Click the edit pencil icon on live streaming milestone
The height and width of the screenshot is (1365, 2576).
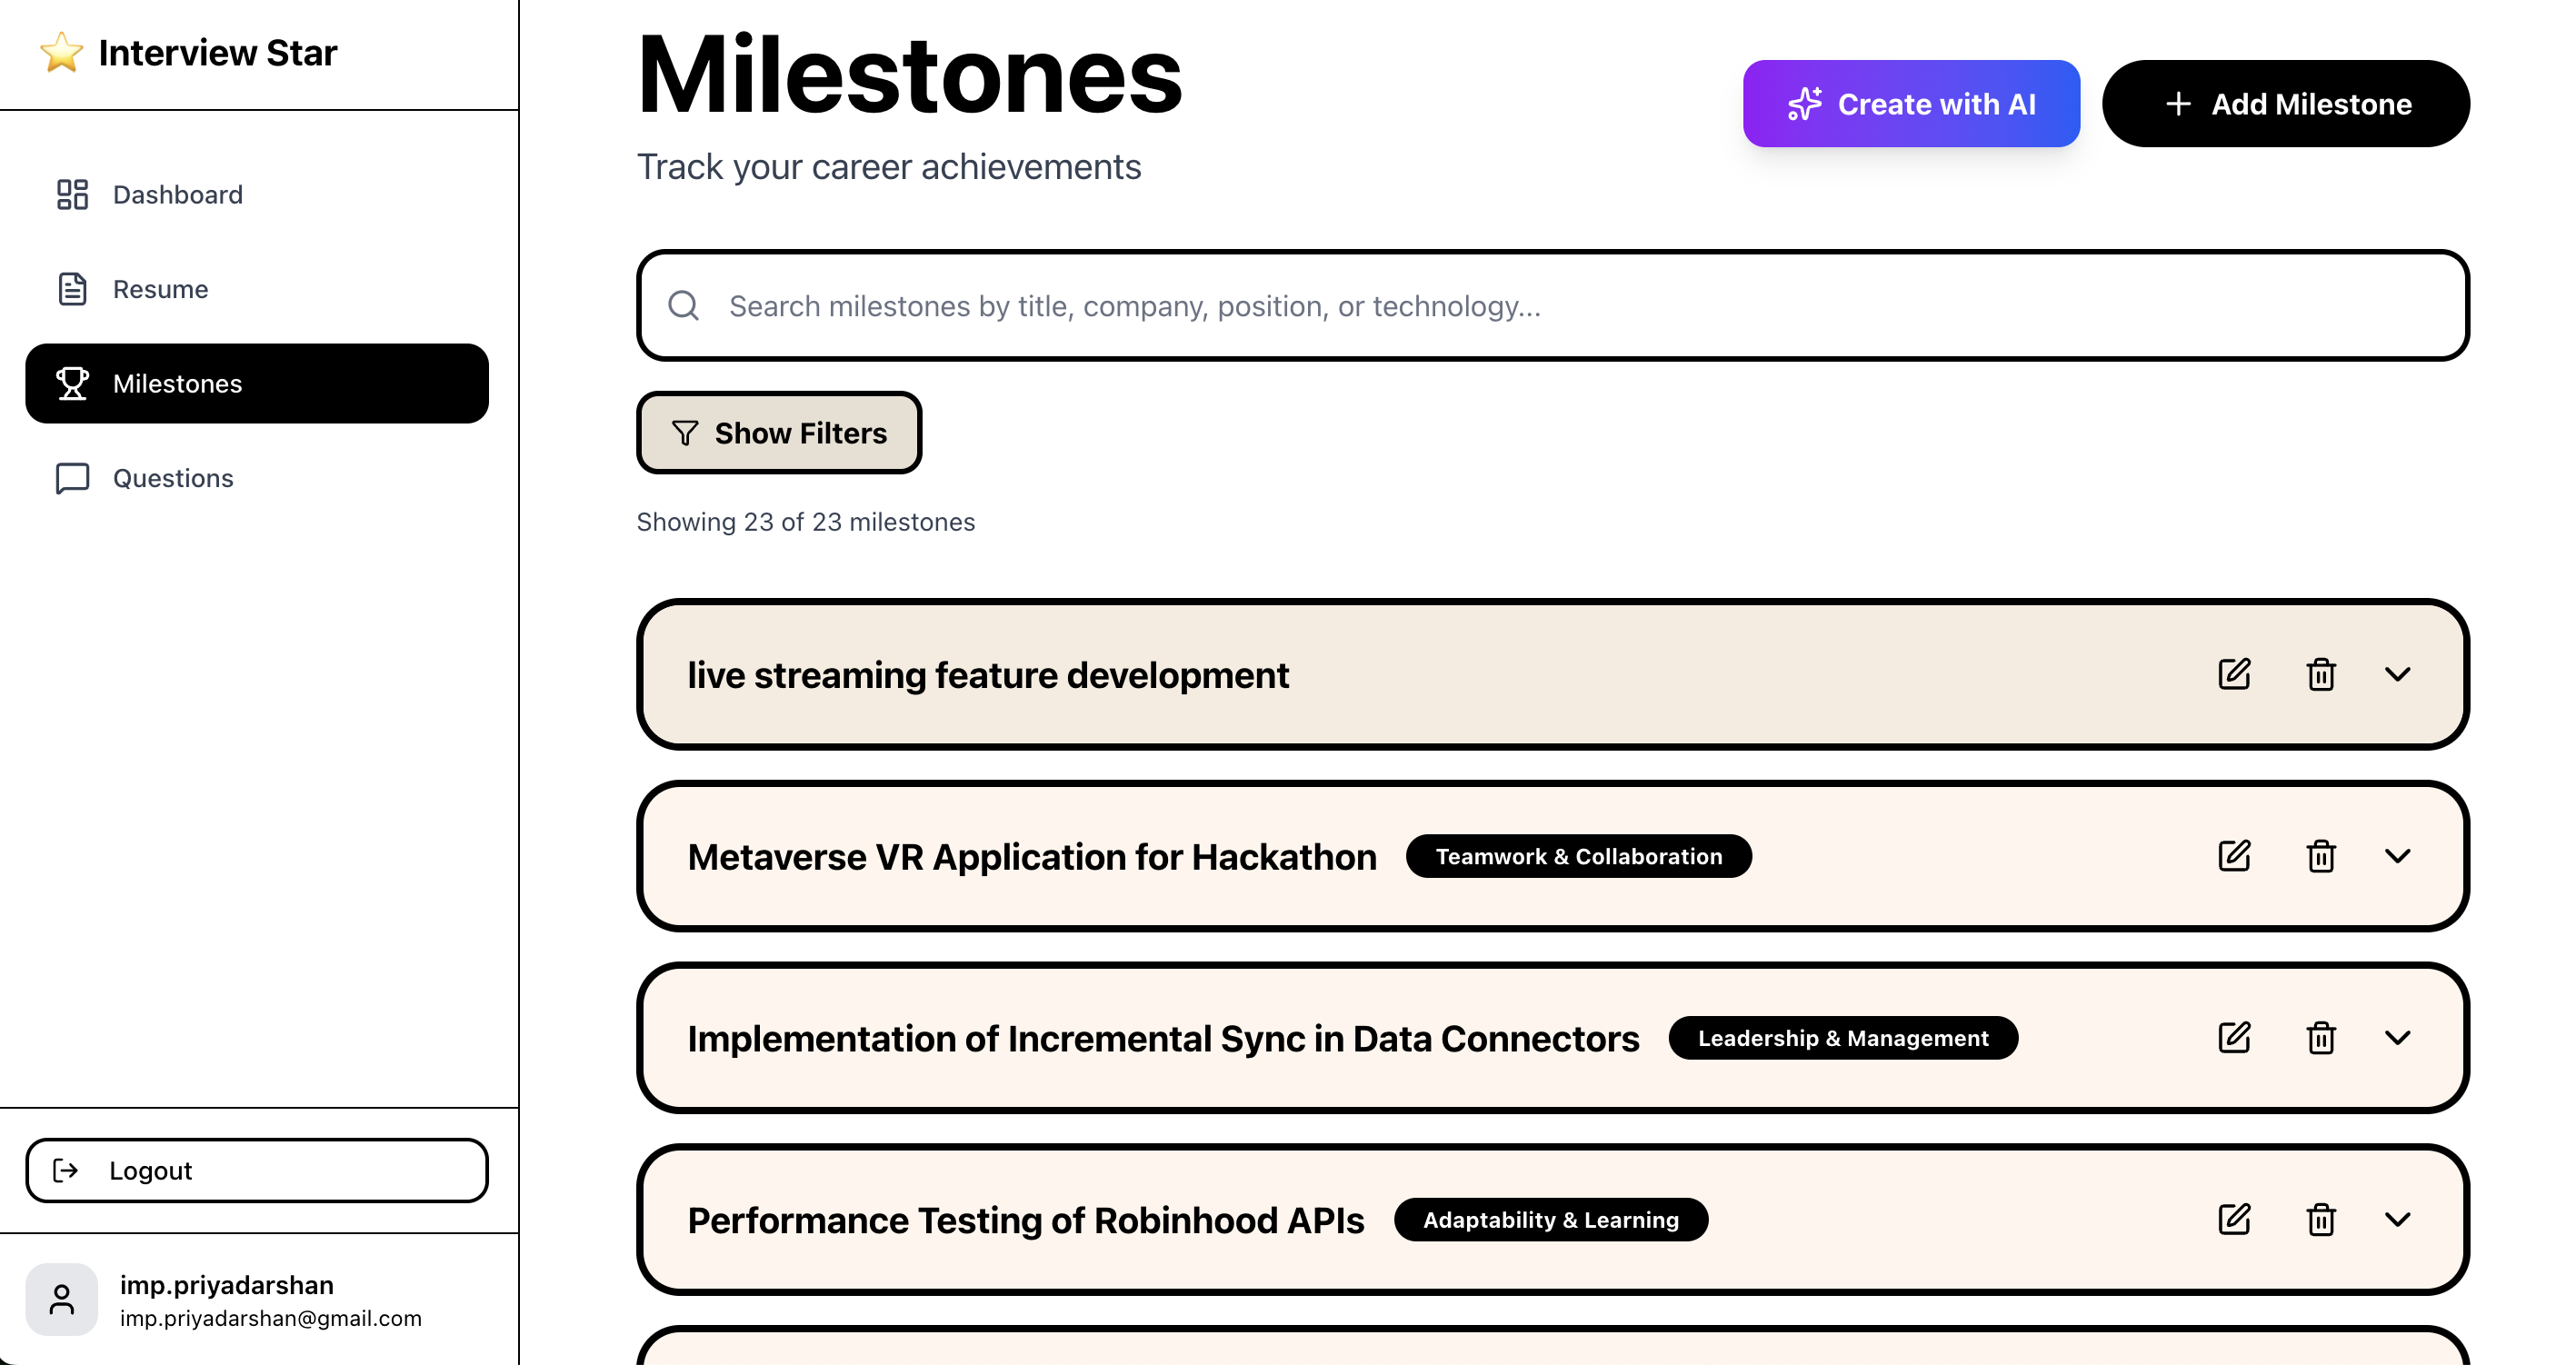(x=2235, y=674)
